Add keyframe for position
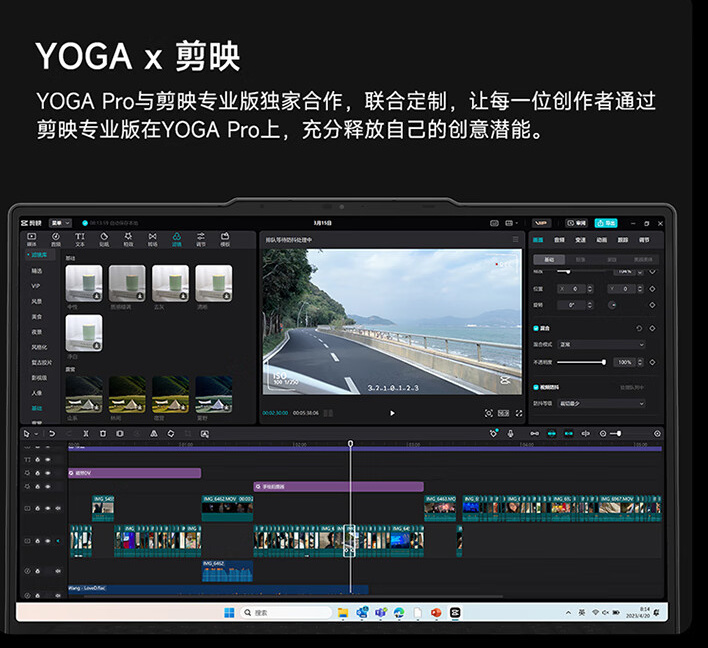 coord(652,289)
